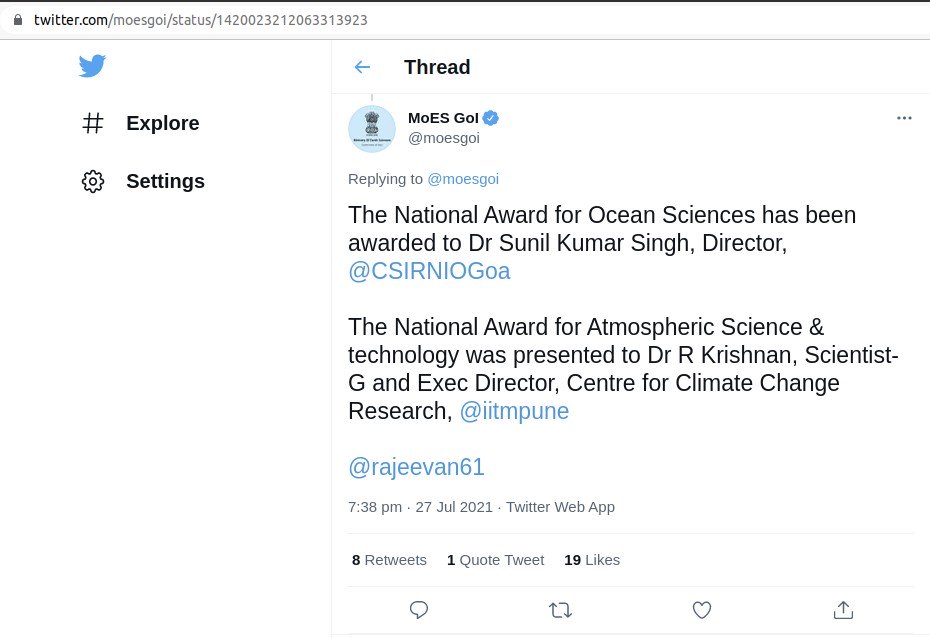Like the tweet with heart icon
Image resolution: width=930 pixels, height=638 pixels.
pos(702,609)
